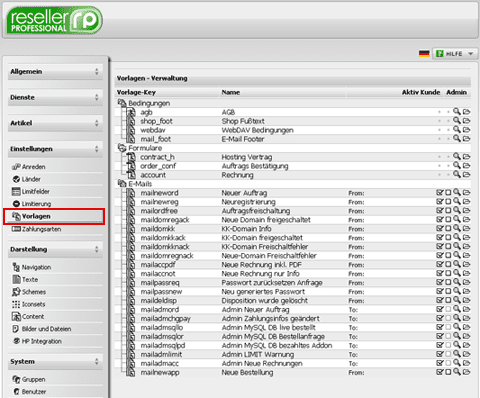Preview the order_conf template with magnifier
Screen dimensions: 480x398
click(457, 166)
